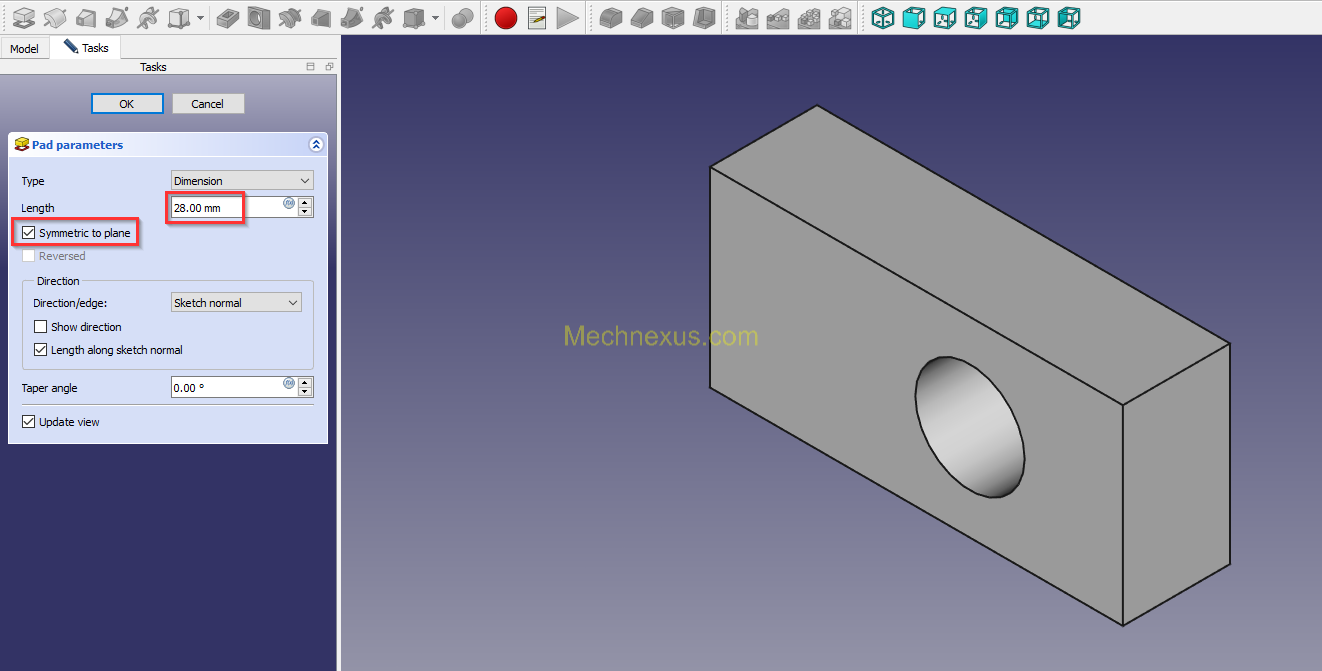Select the Subtractive loft tool
Viewport: 1322px width, 671px height.
(x=320, y=17)
